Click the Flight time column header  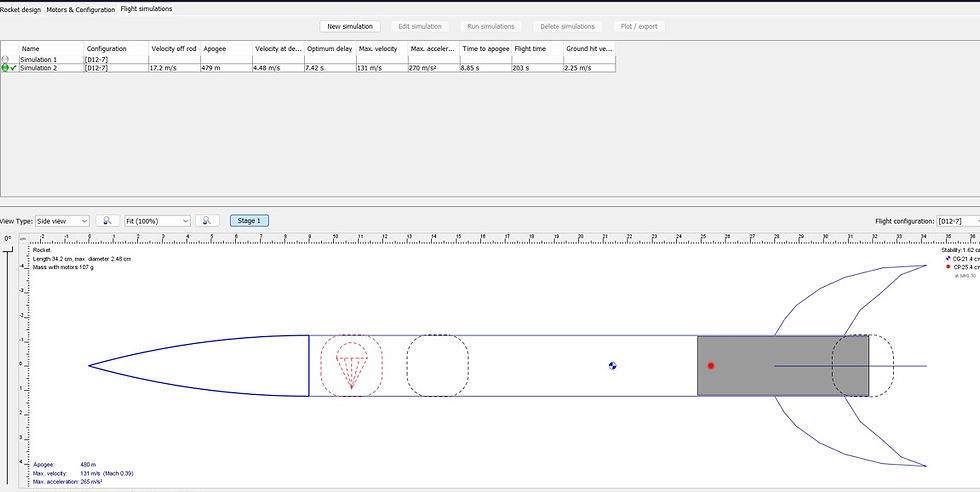[538, 48]
